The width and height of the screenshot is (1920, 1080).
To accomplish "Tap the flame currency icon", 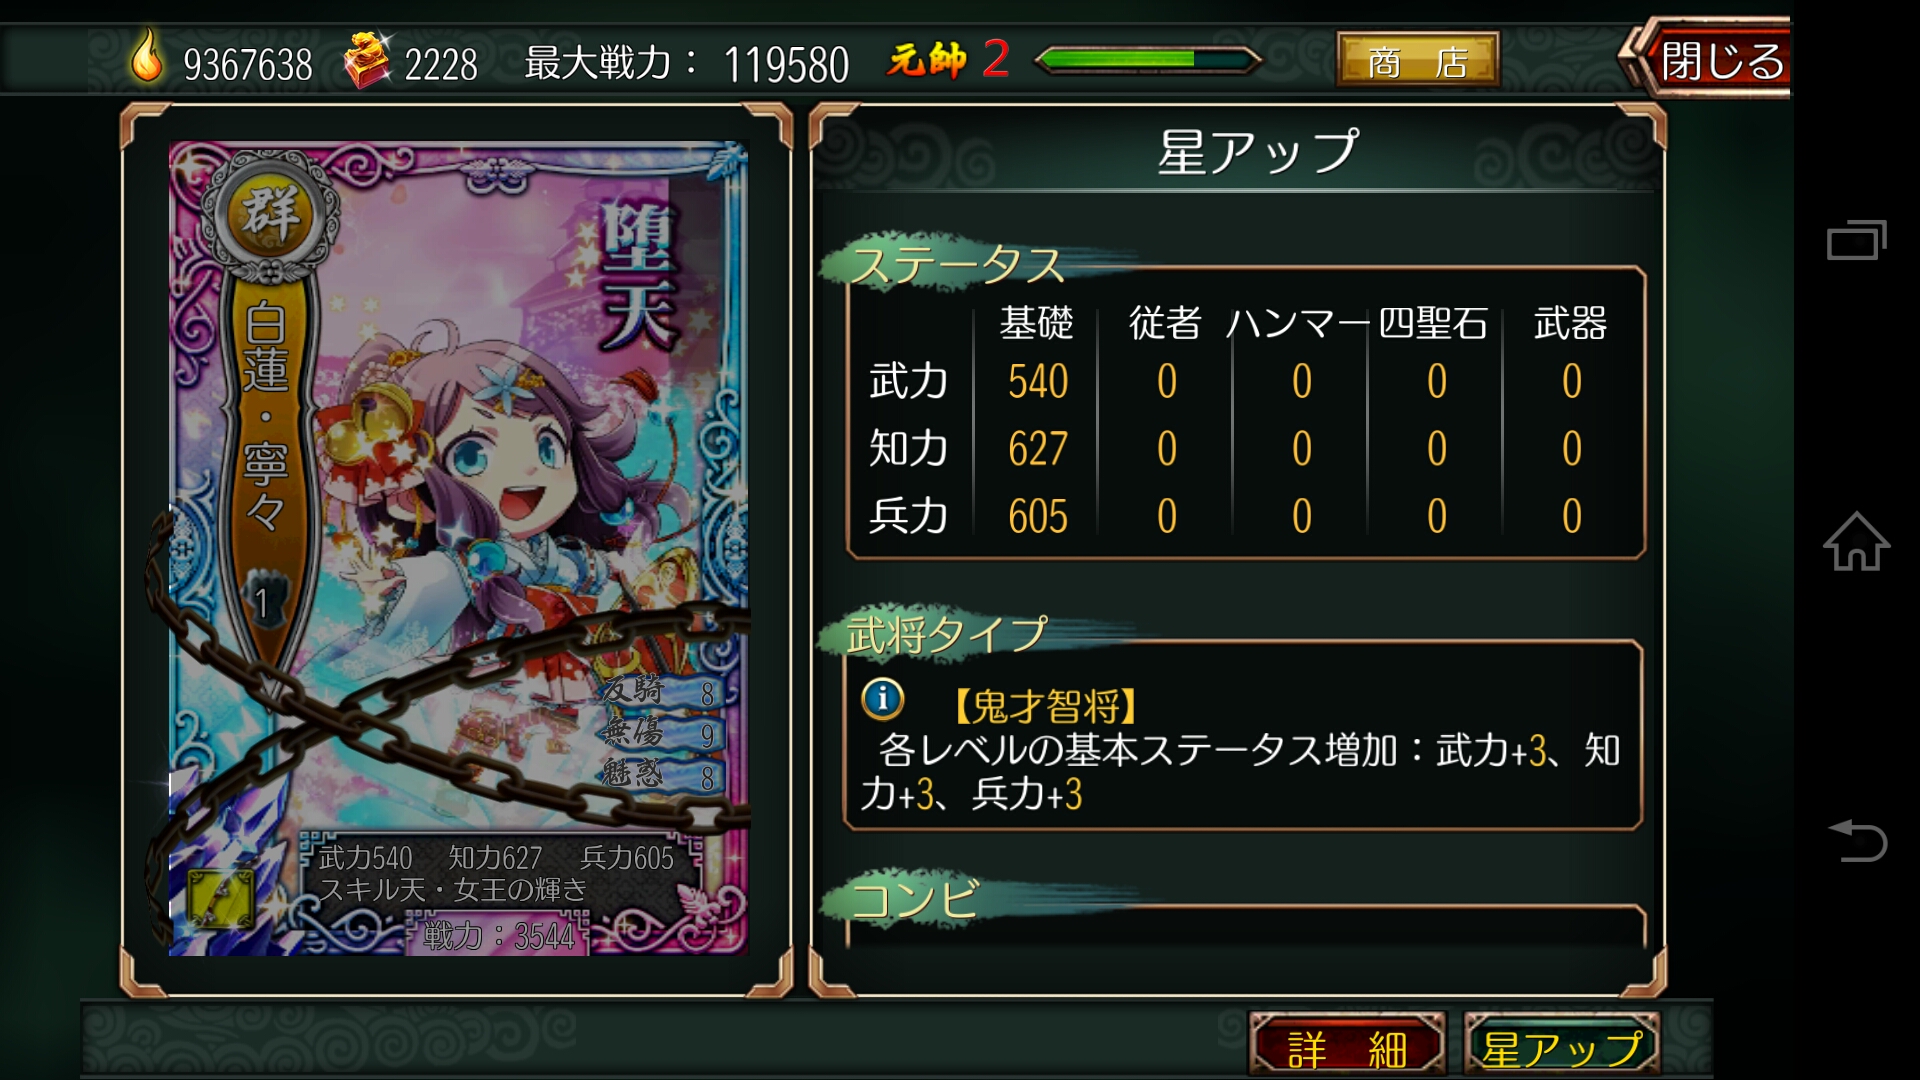I will click(x=147, y=55).
